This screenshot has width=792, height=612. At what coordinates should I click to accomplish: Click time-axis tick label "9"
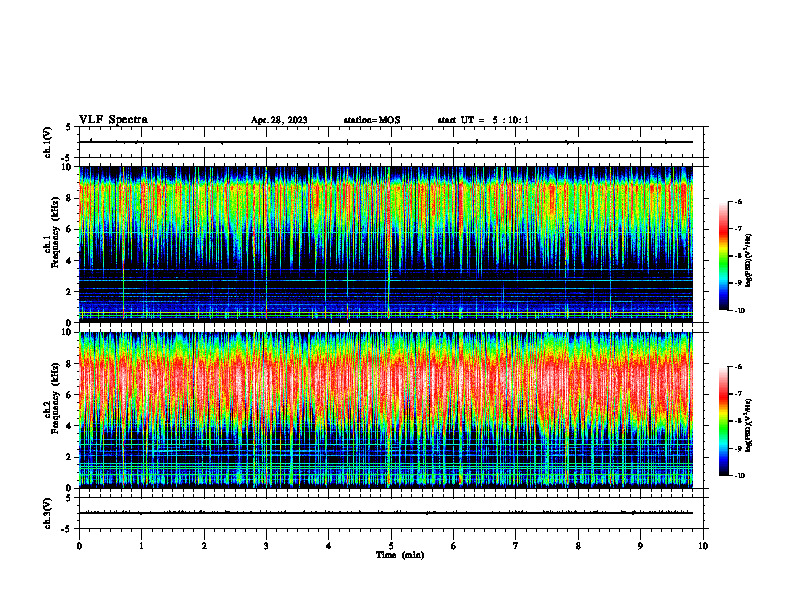pyautogui.click(x=640, y=546)
